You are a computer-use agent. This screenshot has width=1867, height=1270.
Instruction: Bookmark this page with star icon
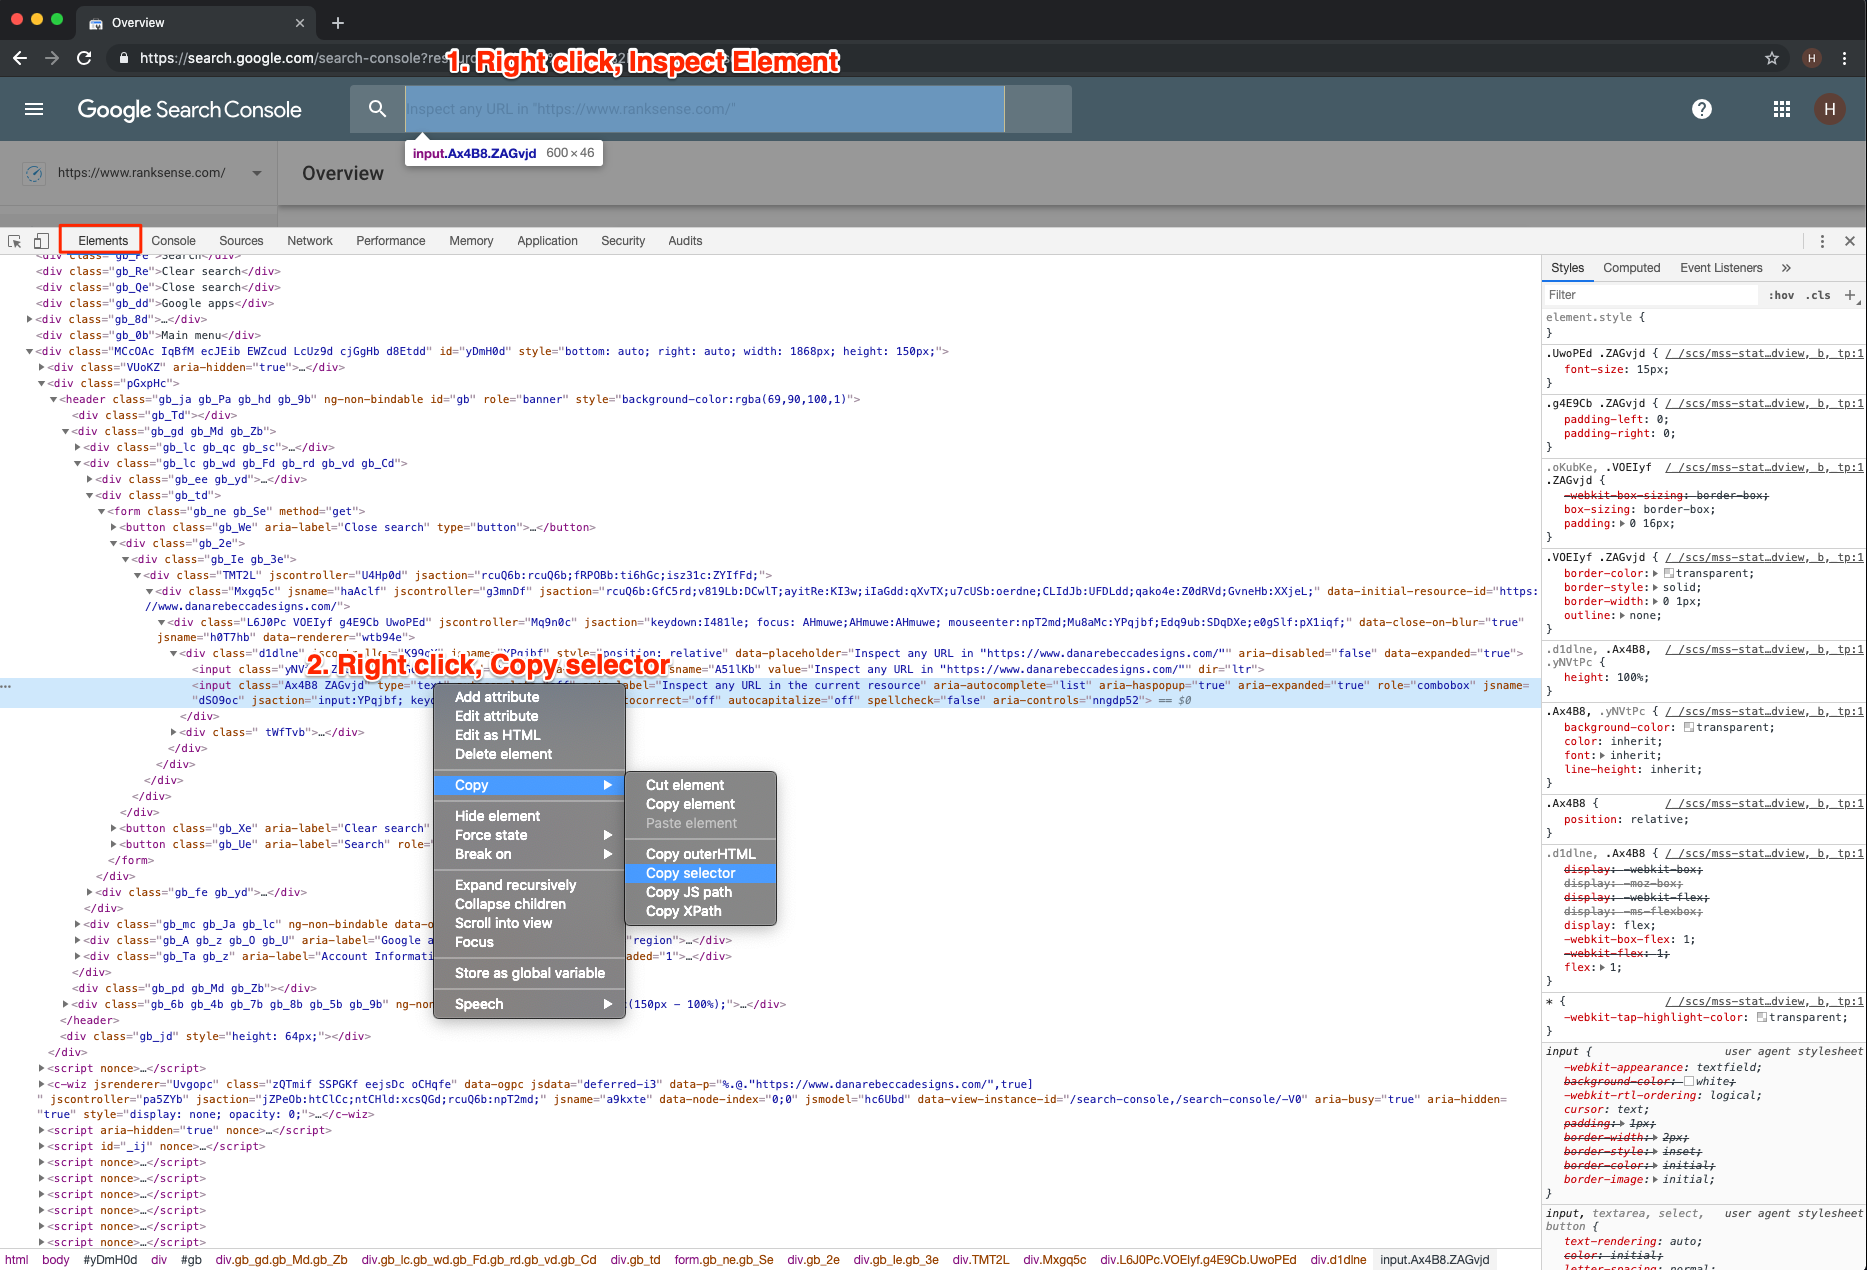click(1771, 58)
